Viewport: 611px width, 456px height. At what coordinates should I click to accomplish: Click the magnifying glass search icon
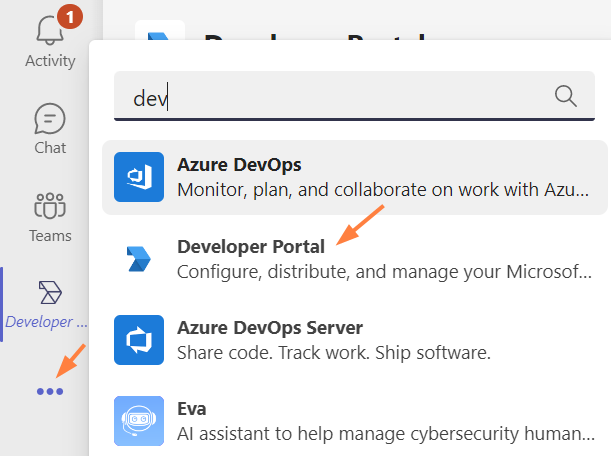click(x=565, y=96)
